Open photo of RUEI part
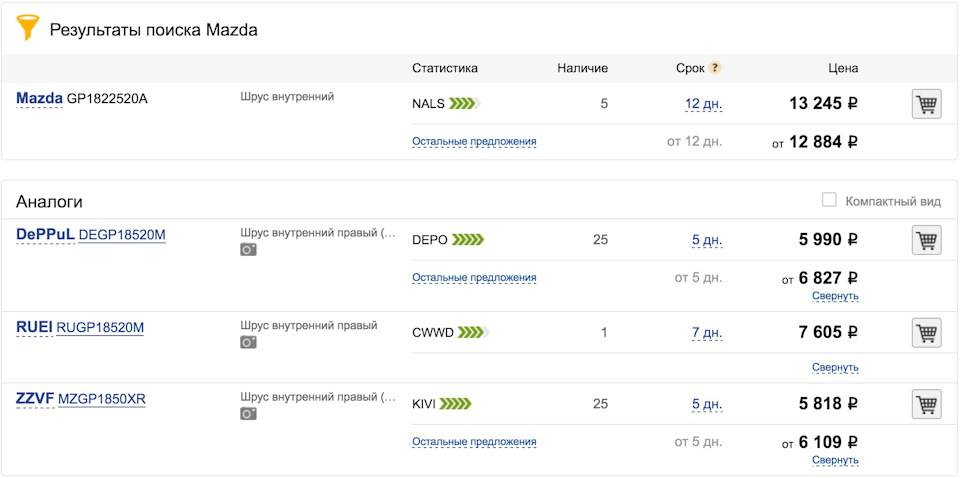Viewport: 960px width, 478px height. click(x=248, y=343)
